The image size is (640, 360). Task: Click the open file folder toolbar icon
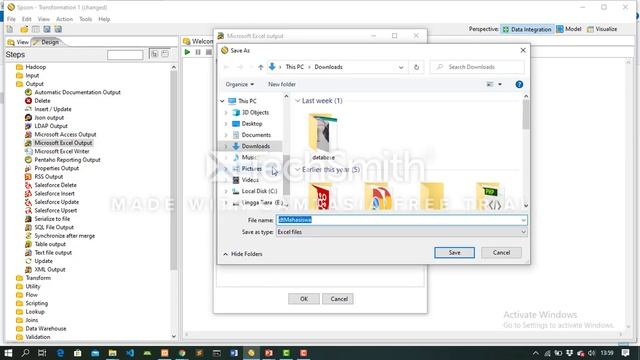[x=24, y=29]
